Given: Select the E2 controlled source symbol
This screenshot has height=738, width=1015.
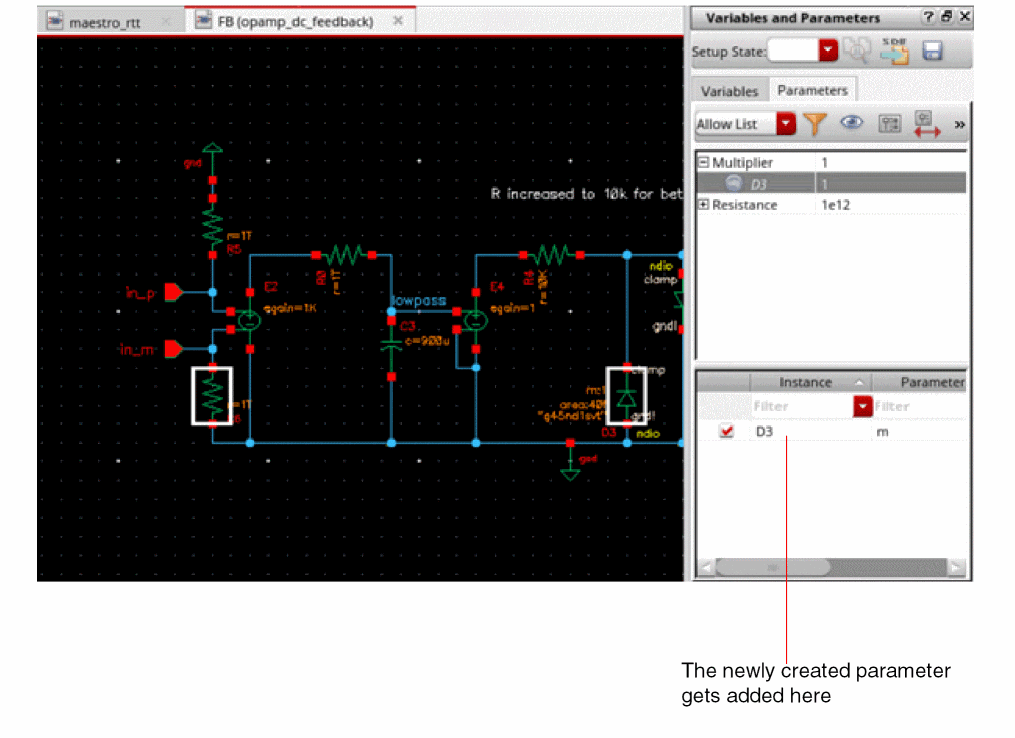Looking at the screenshot, I should [x=249, y=320].
